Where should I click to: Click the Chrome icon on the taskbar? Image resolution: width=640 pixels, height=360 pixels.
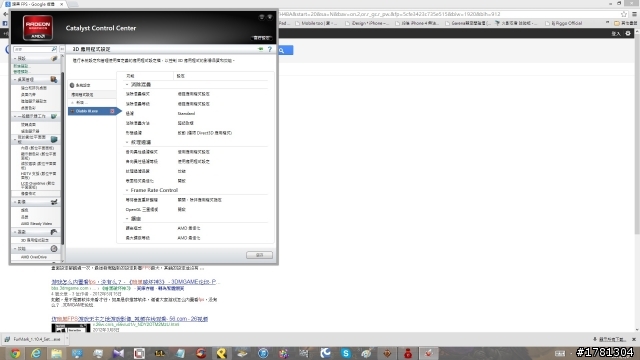point(15,353)
